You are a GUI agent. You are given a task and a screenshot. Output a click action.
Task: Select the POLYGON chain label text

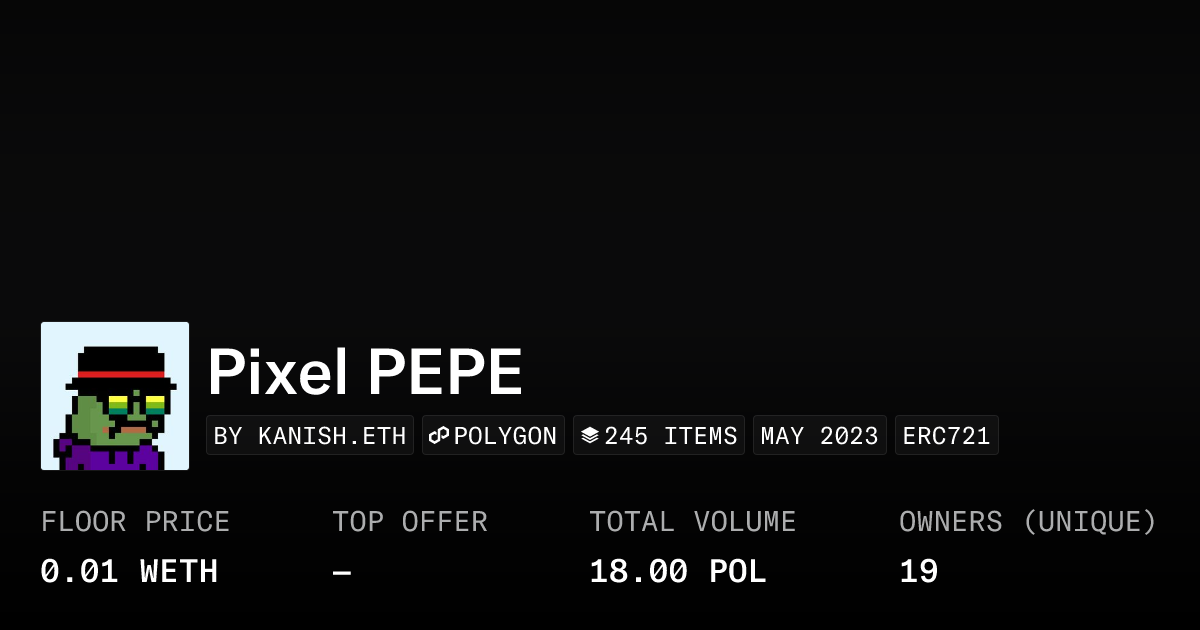click(x=505, y=436)
